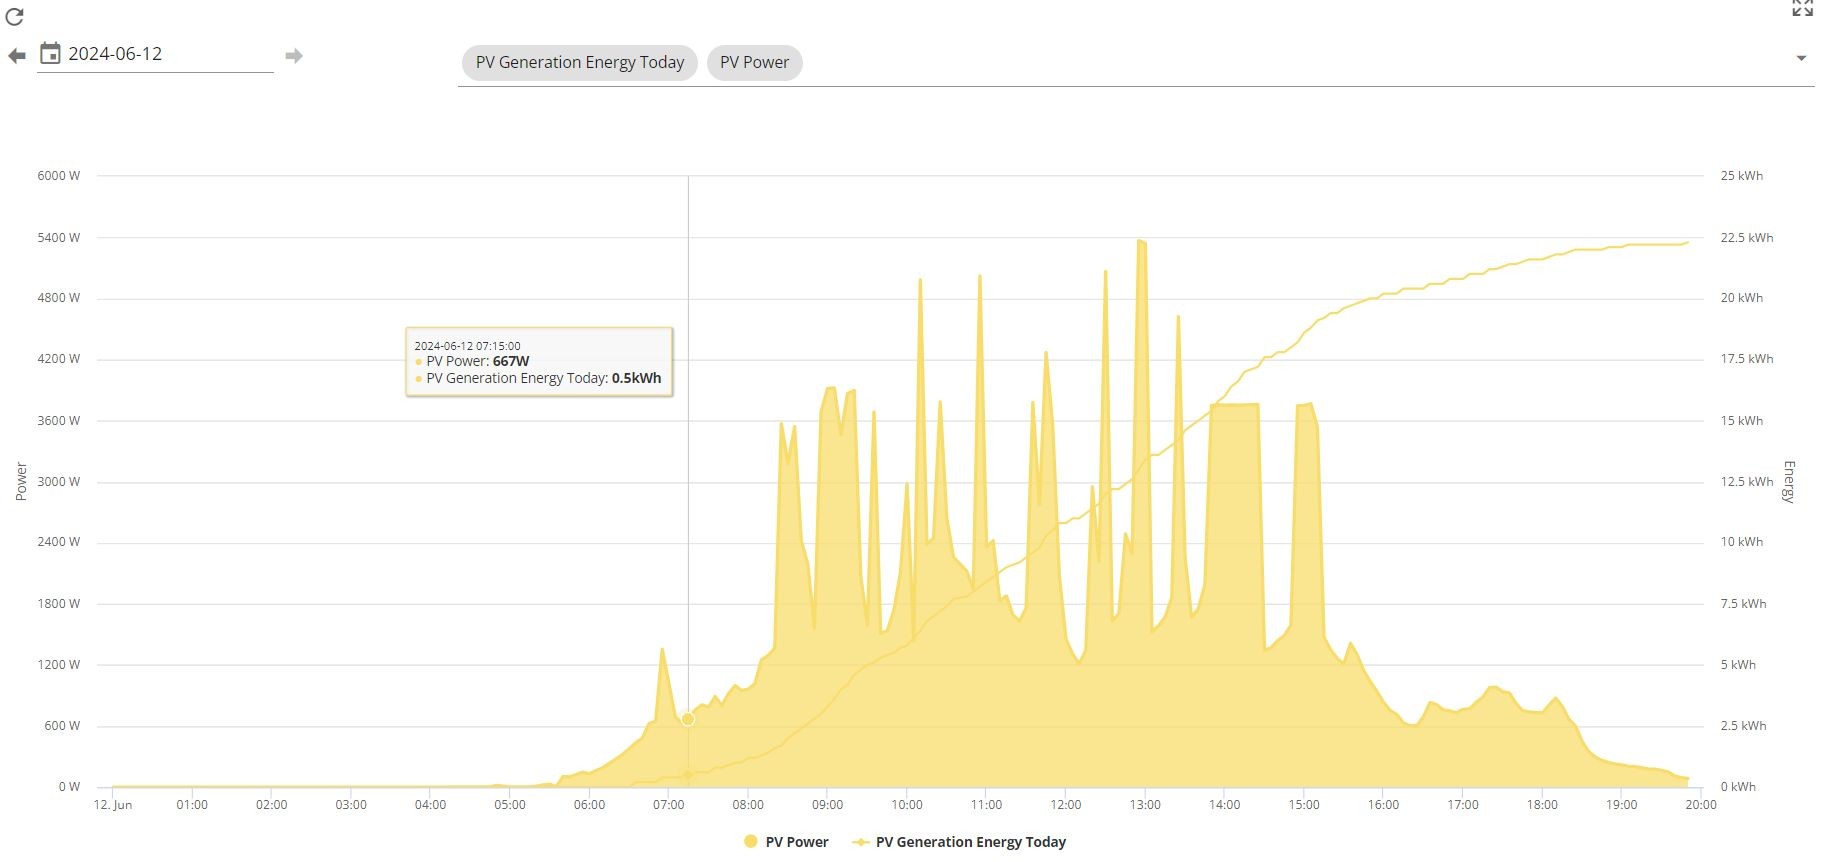Click the refresh icon
The height and width of the screenshot is (862, 1821).
[x=15, y=17]
